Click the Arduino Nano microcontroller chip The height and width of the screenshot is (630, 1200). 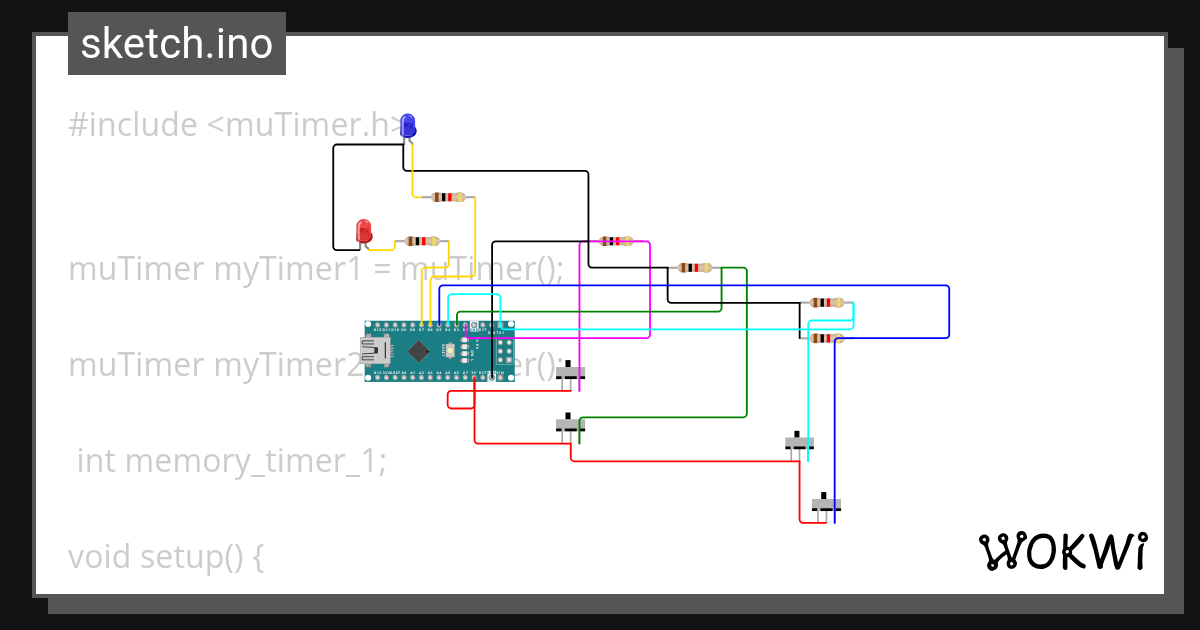tap(419, 351)
